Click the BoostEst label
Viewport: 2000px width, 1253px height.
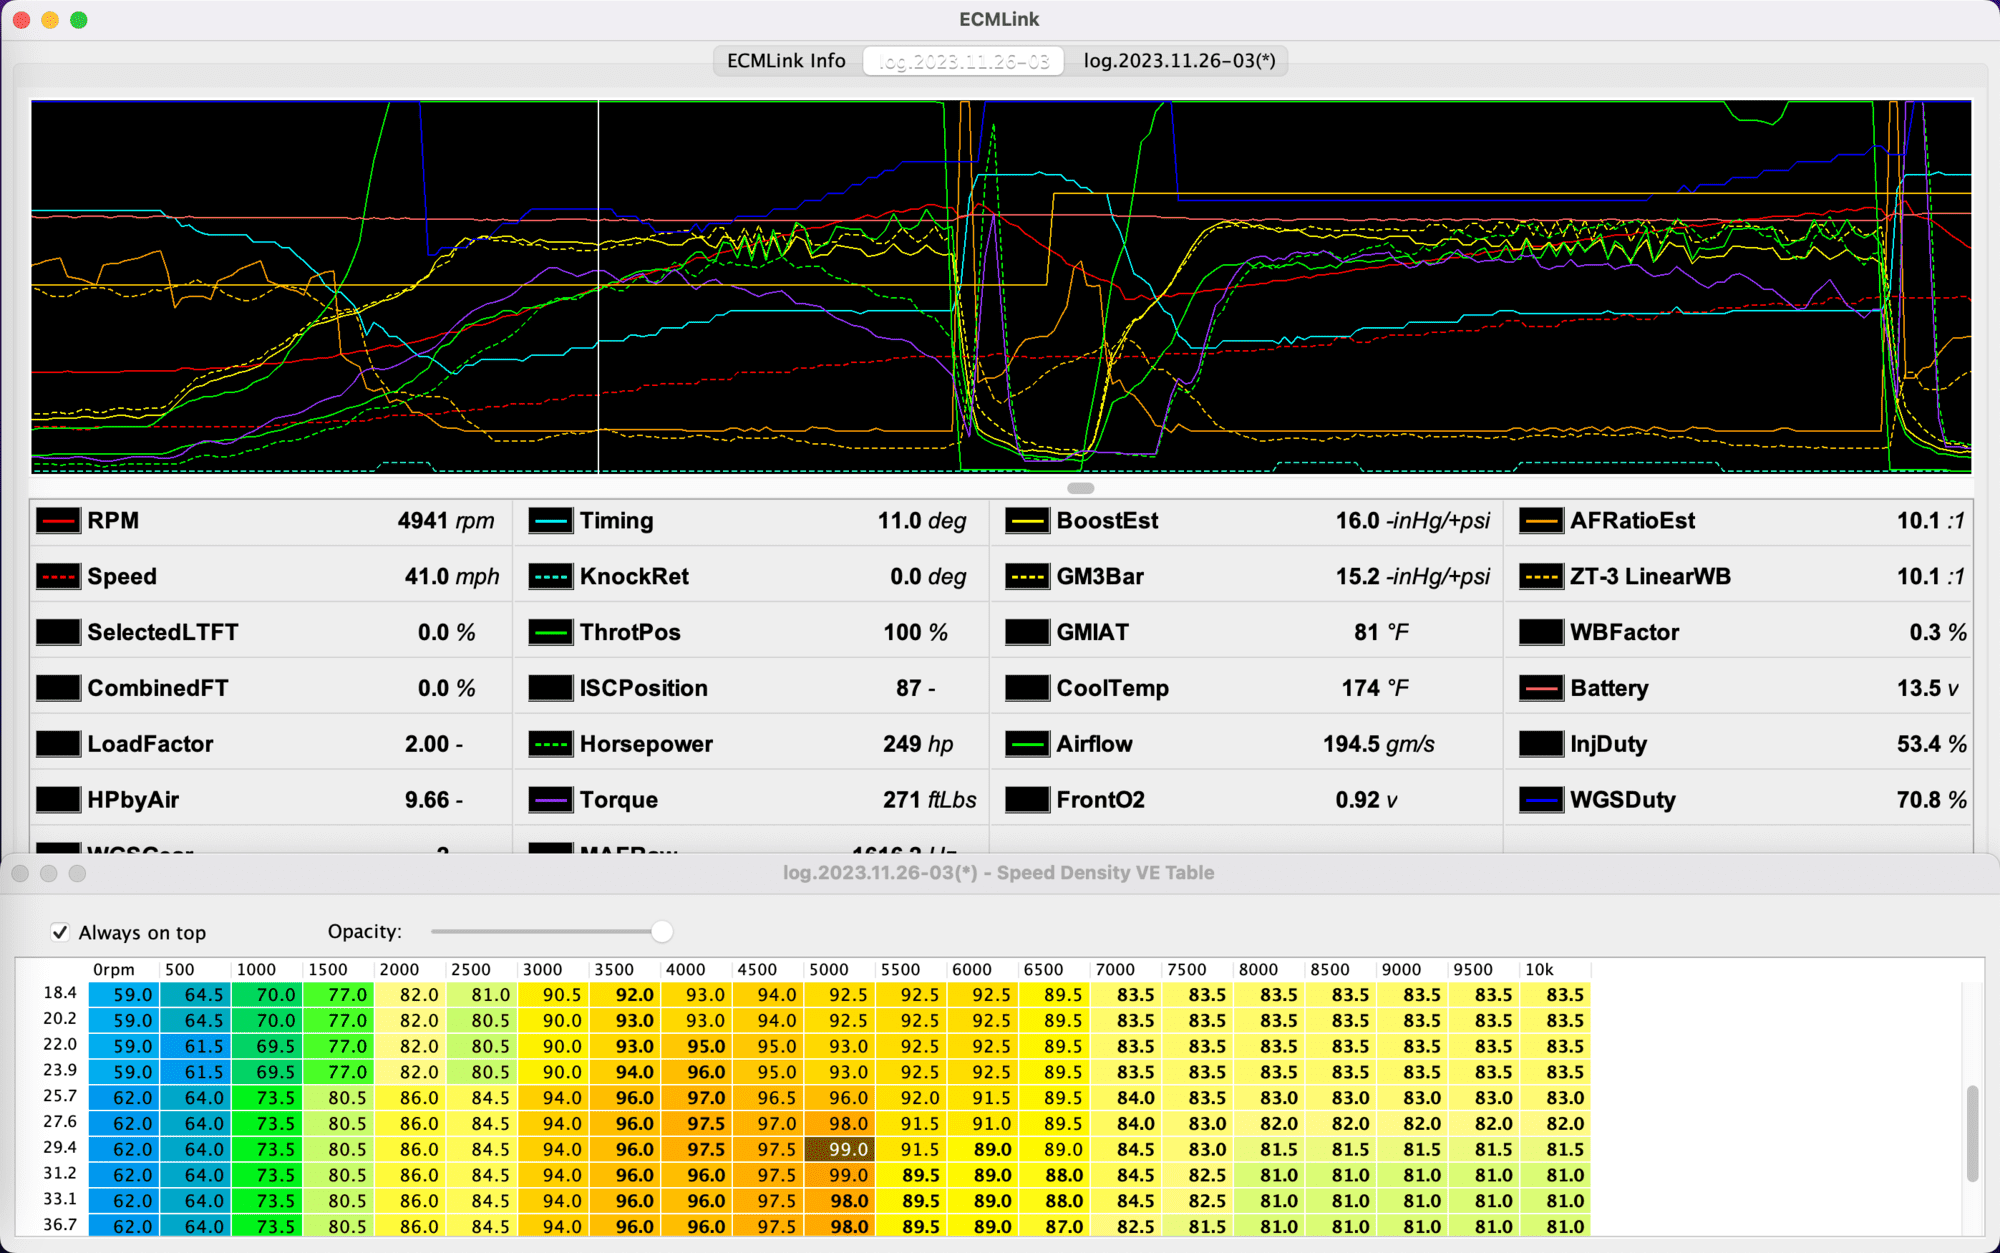(x=1107, y=521)
